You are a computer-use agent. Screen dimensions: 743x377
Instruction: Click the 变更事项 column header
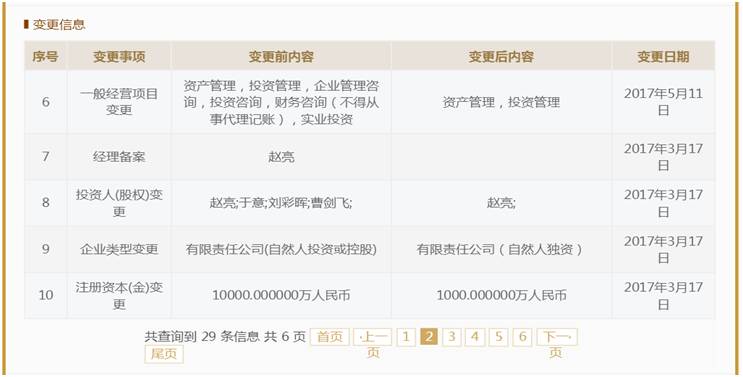tap(119, 56)
